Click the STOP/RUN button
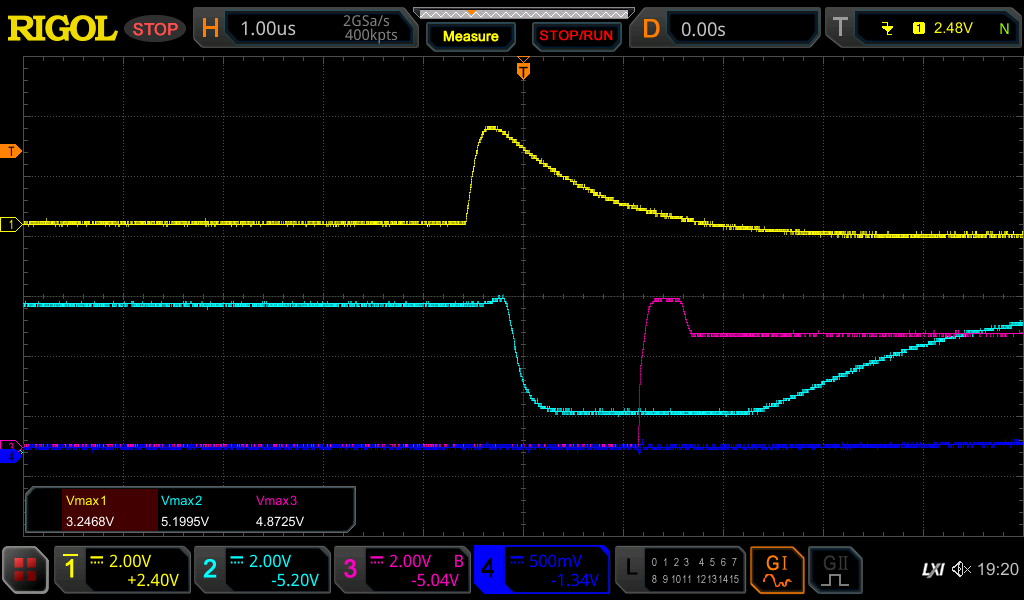1024x600 pixels. click(x=576, y=36)
